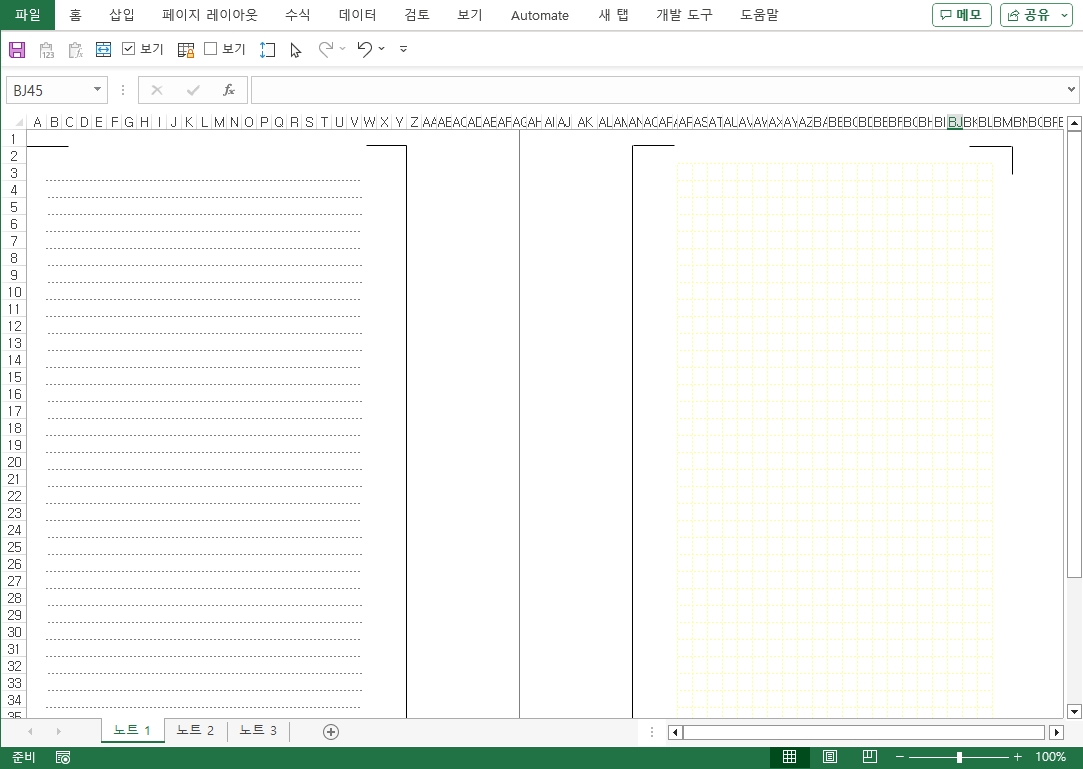Click the Name Box showing BJ45
The image size is (1083, 769).
[x=48, y=91]
